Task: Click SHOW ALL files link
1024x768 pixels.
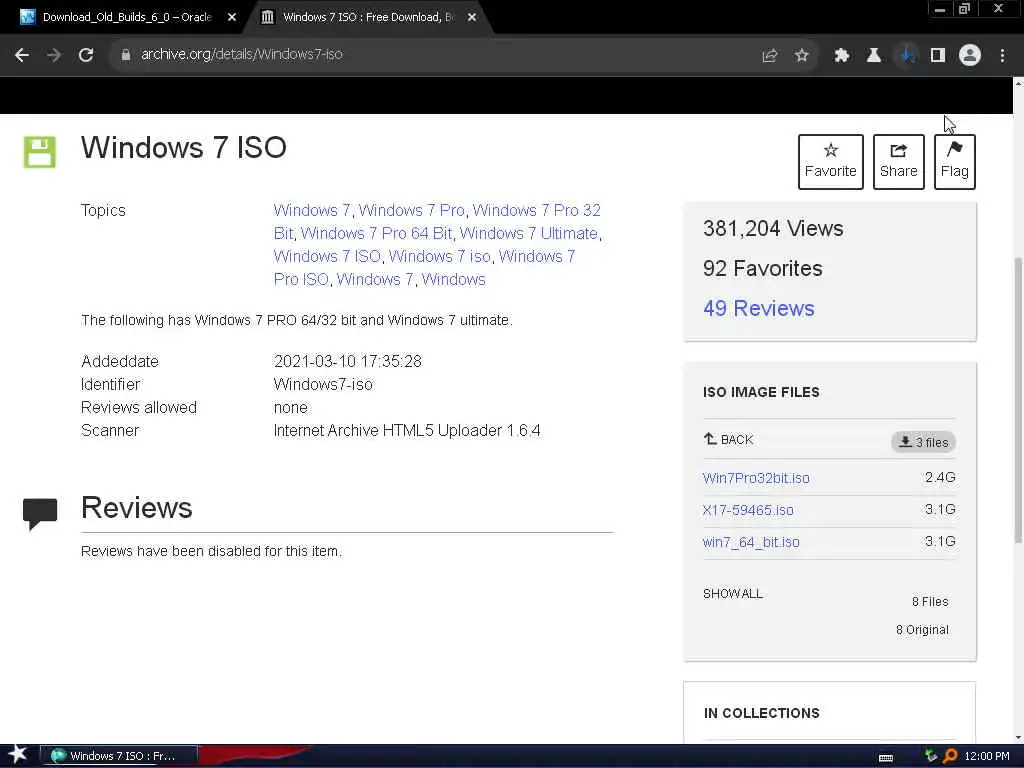Action: 733,594
